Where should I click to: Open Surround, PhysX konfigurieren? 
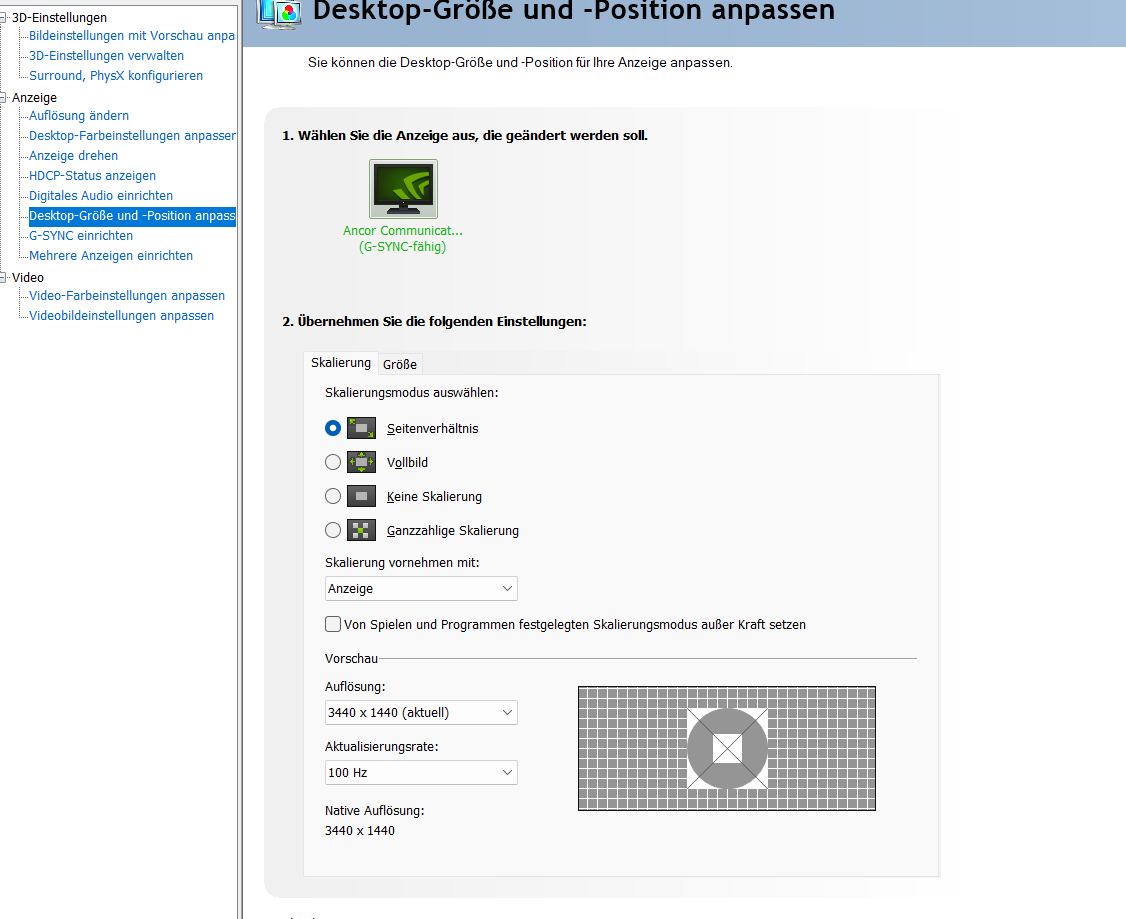pos(116,75)
